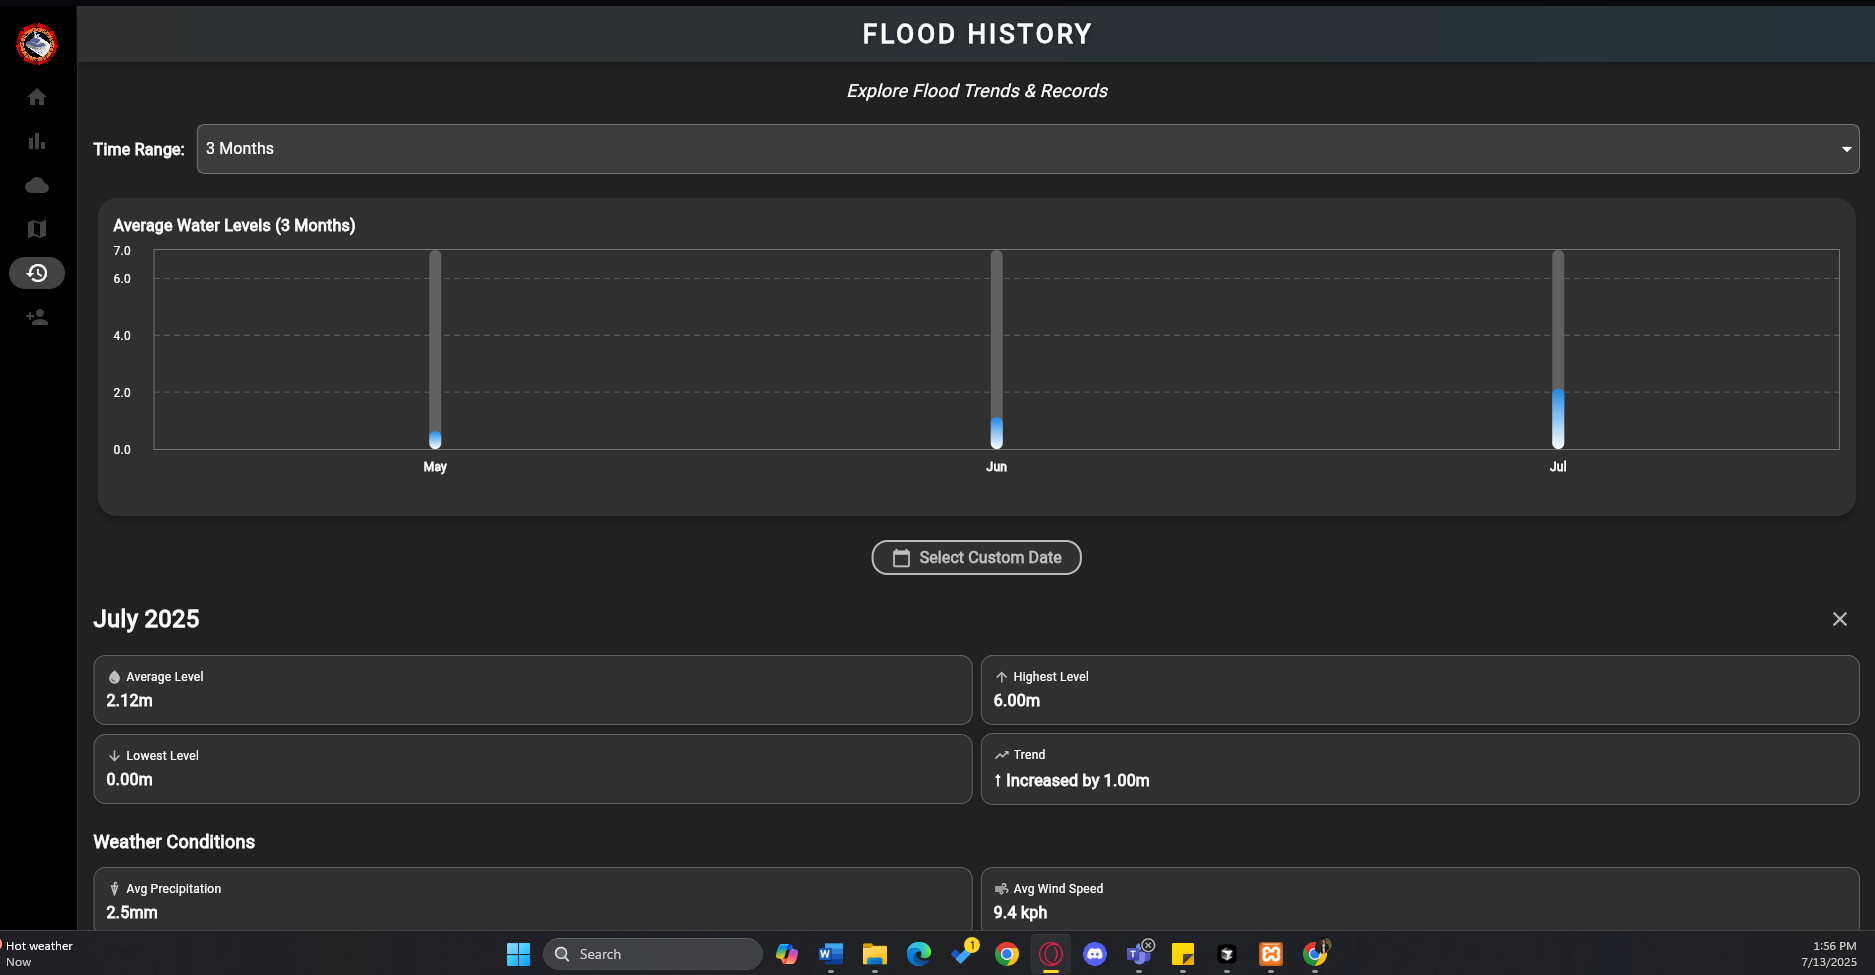Image resolution: width=1875 pixels, height=975 pixels.
Task: Click the Jun label on the chart axis
Action: coord(996,467)
